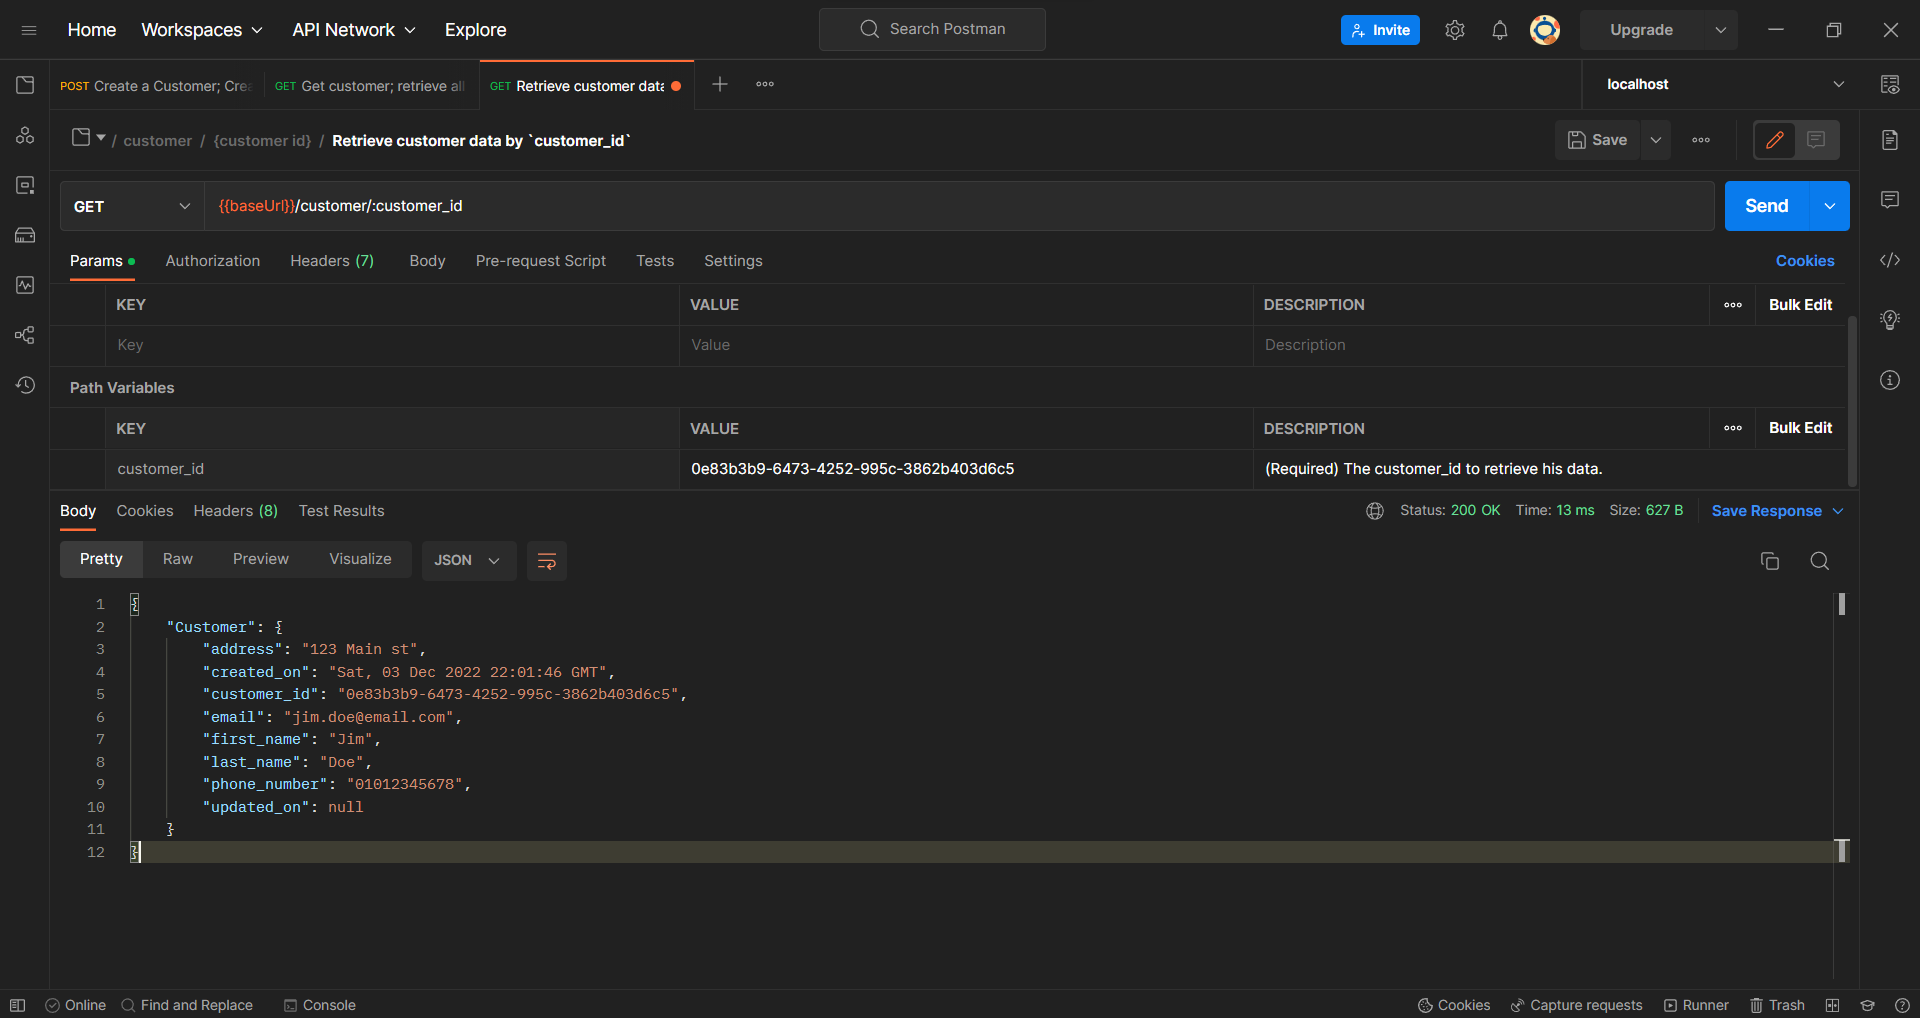Toggle the sidebar from status bar

[17, 1005]
